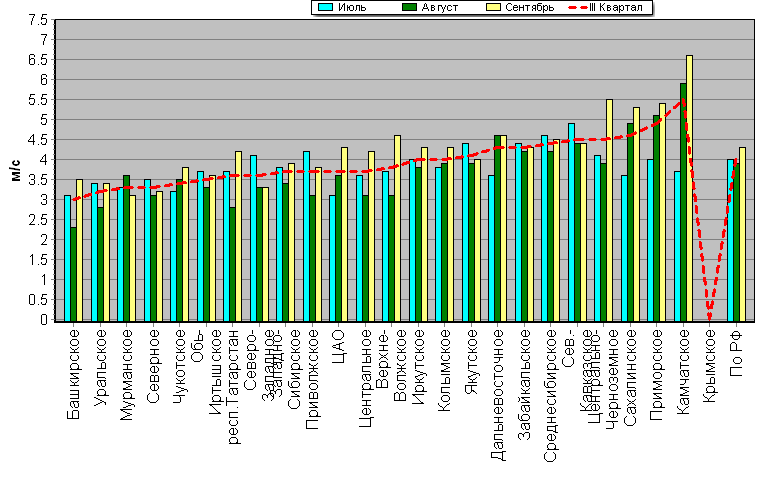Click the 0.5 value on the vertical axis

pyautogui.click(x=38, y=300)
